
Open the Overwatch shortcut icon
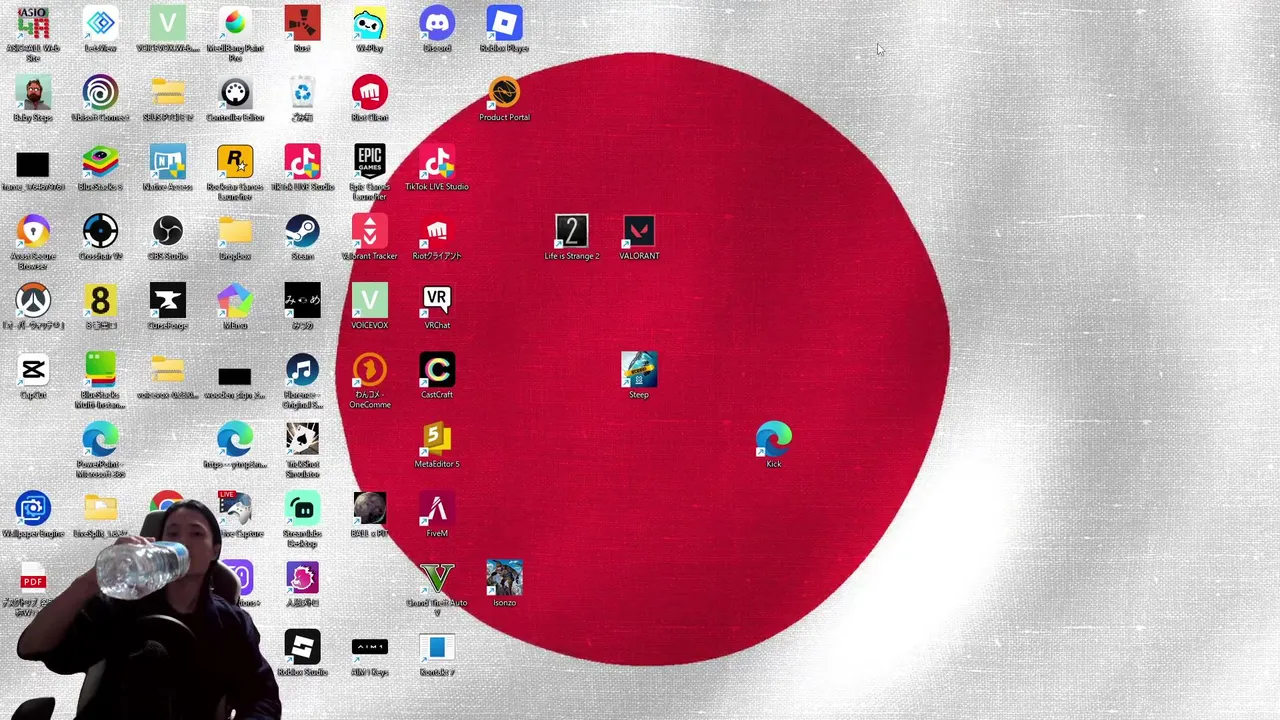click(33, 301)
